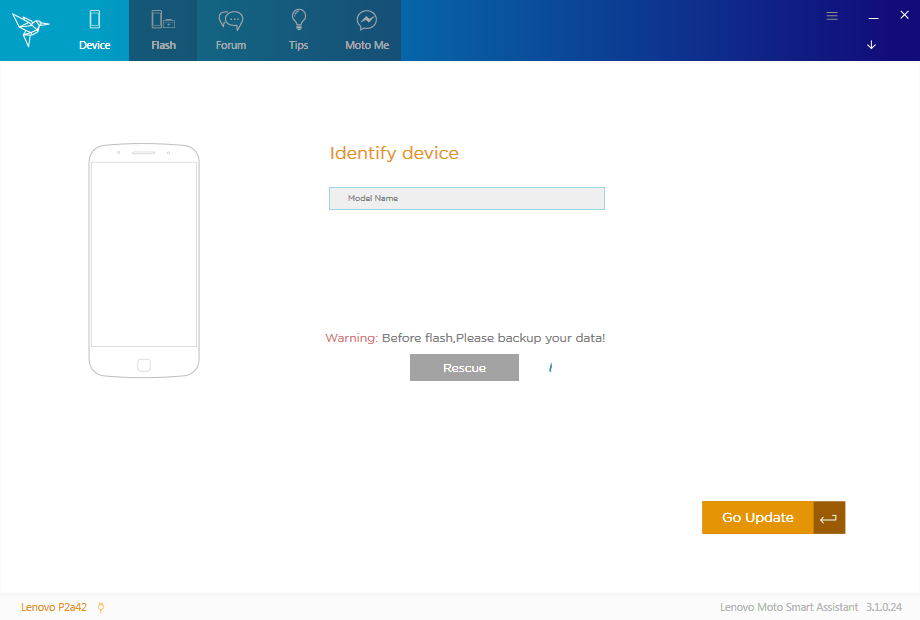The image size is (920, 620).
Task: Click the version number 3.1.0.24 text
Action: 884,607
